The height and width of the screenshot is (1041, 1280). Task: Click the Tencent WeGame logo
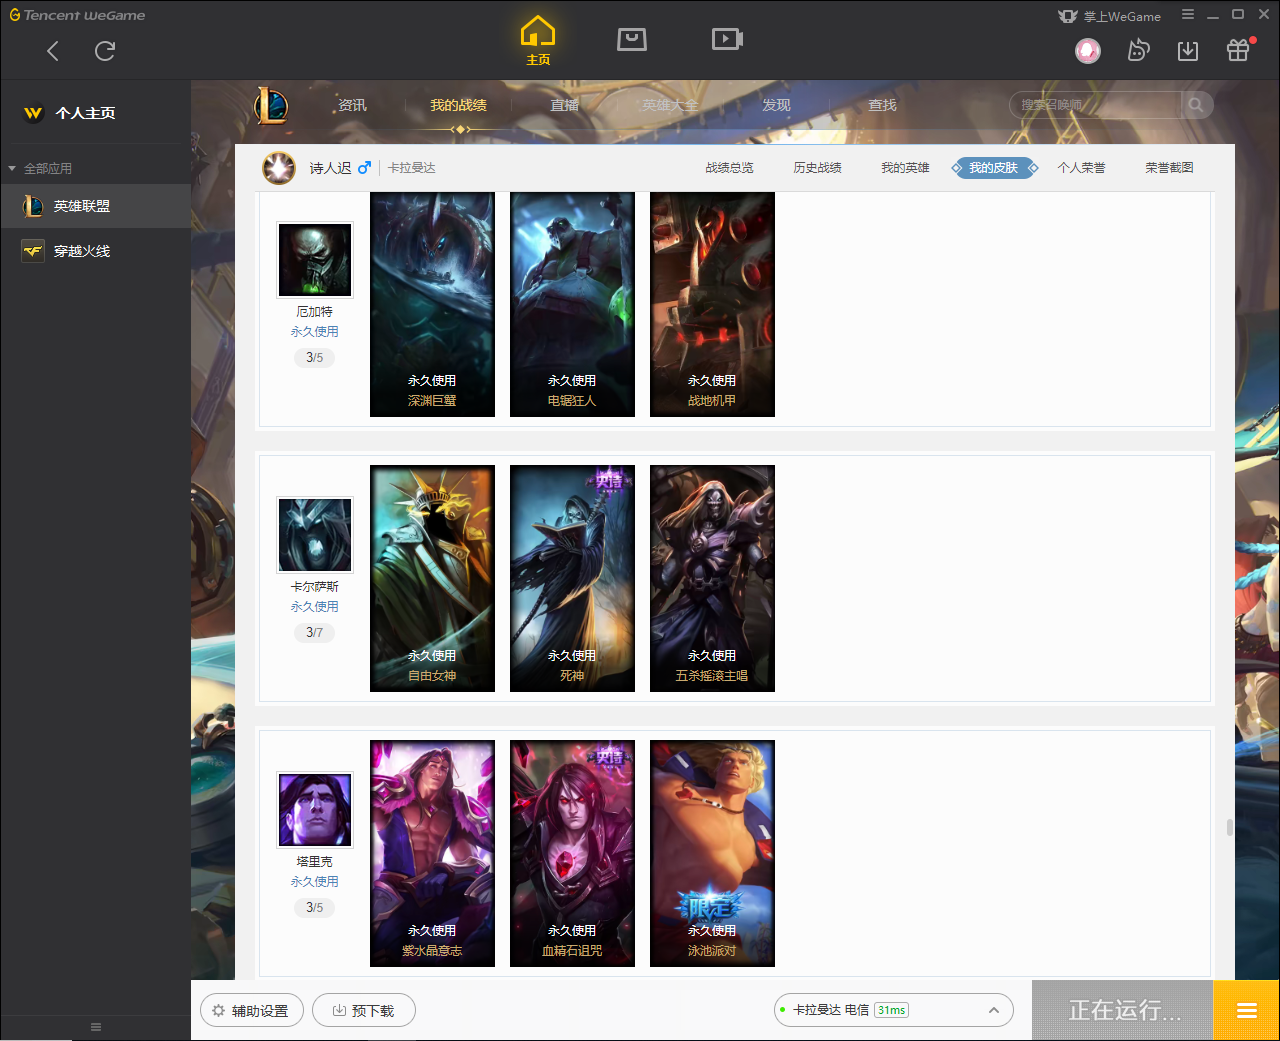pyautogui.click(x=78, y=15)
